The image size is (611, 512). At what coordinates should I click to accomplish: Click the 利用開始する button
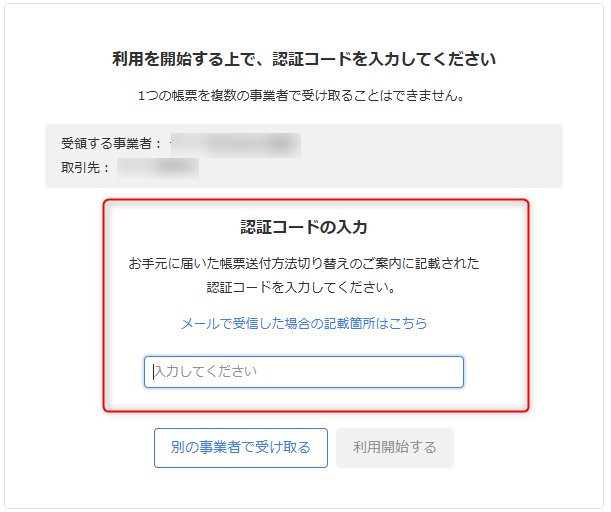tap(395, 448)
